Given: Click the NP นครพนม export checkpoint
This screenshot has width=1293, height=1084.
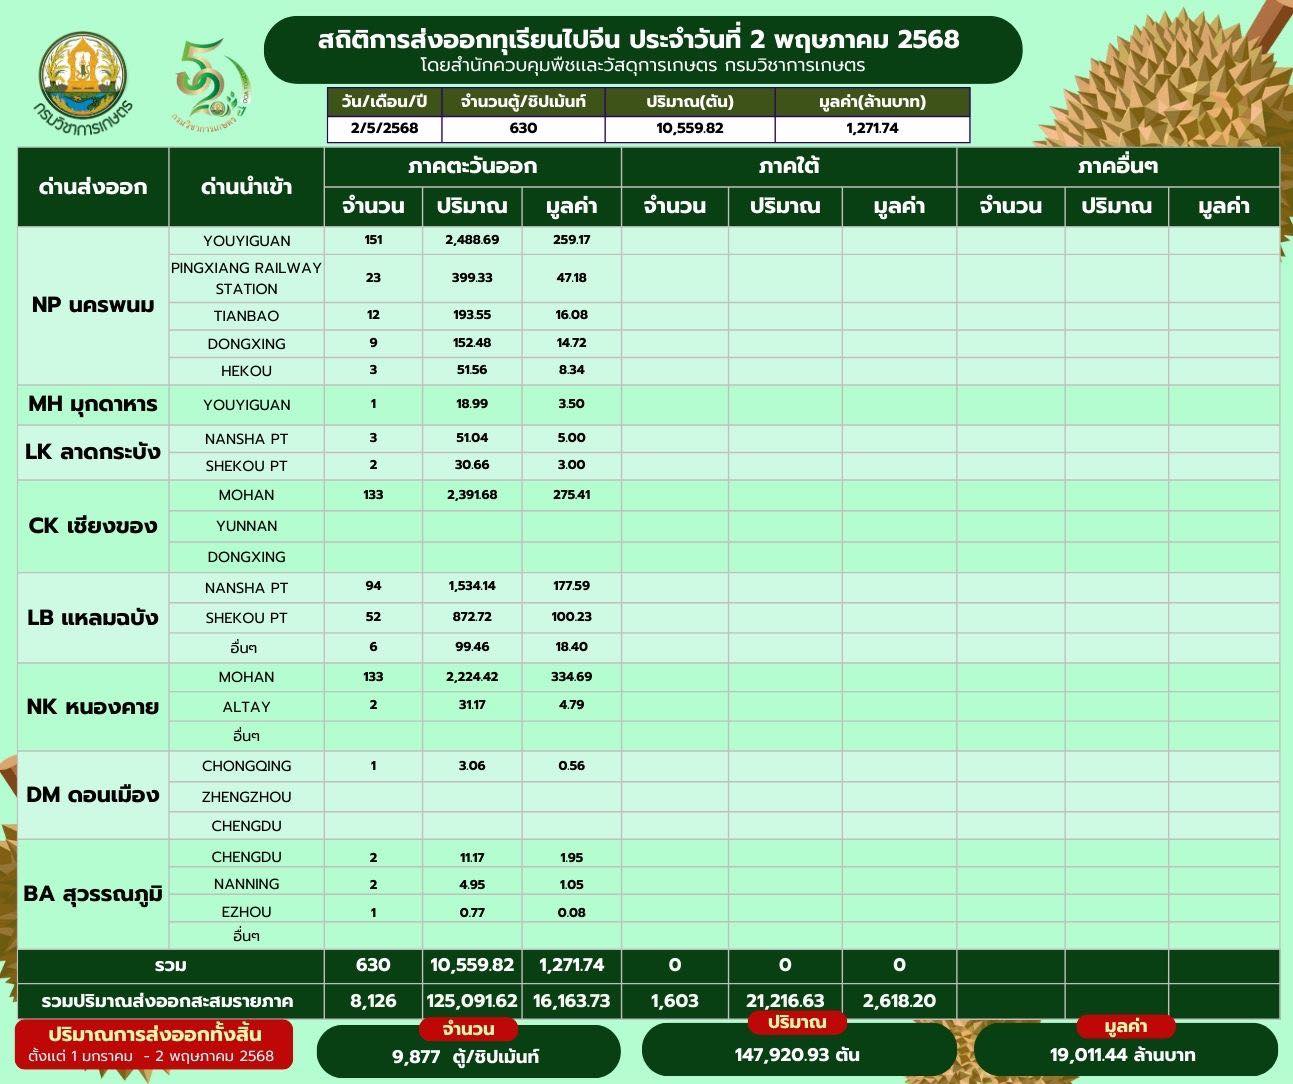Looking at the screenshot, I should tap(93, 305).
